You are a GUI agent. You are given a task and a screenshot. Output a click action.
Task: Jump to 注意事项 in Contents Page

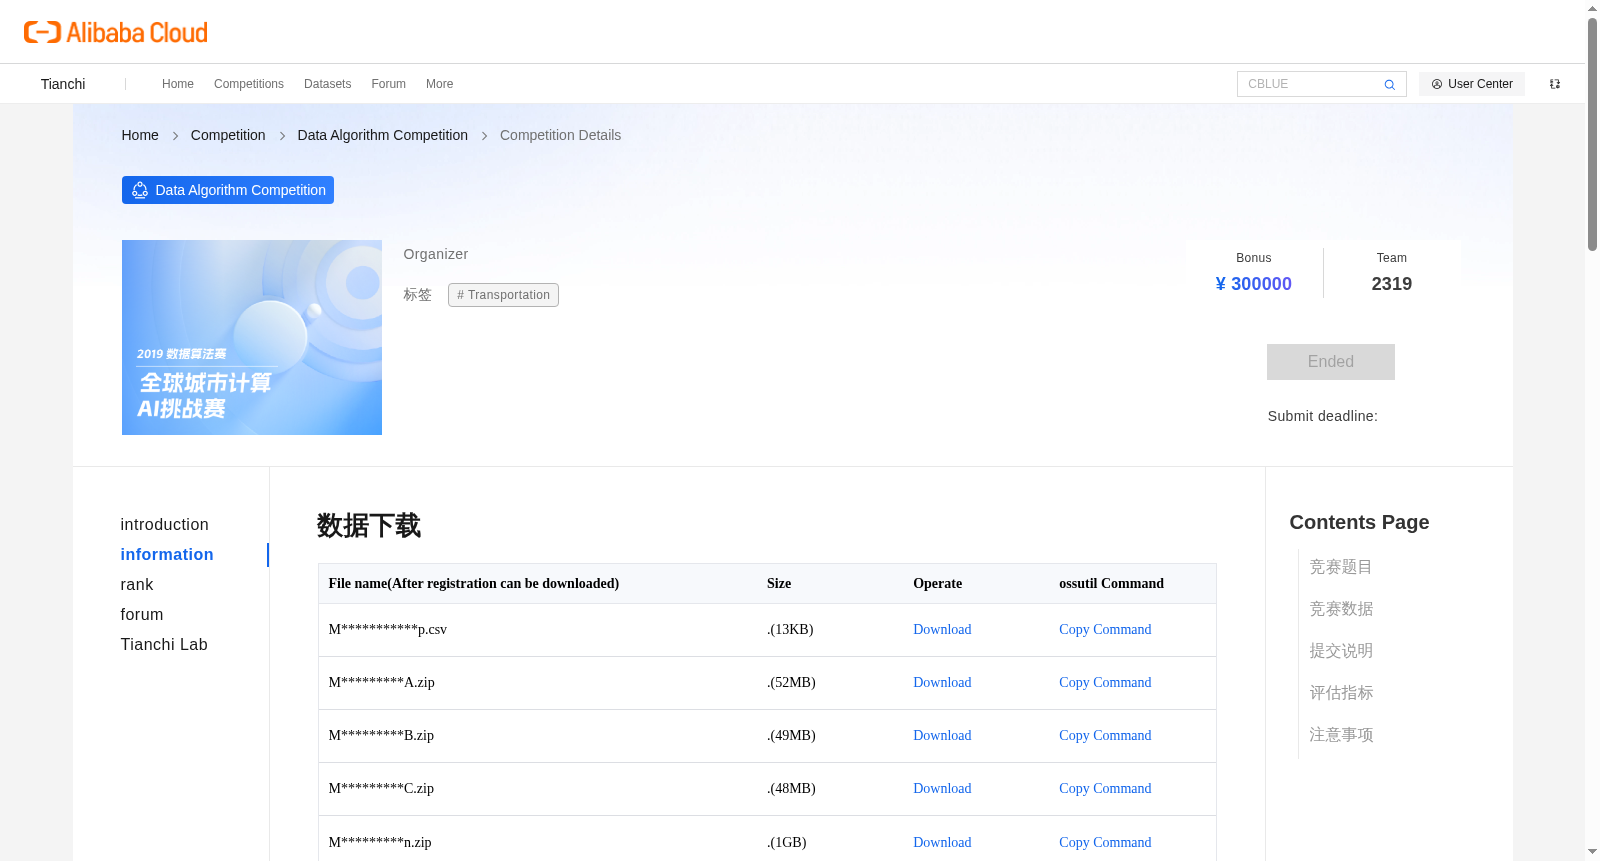tap(1341, 735)
